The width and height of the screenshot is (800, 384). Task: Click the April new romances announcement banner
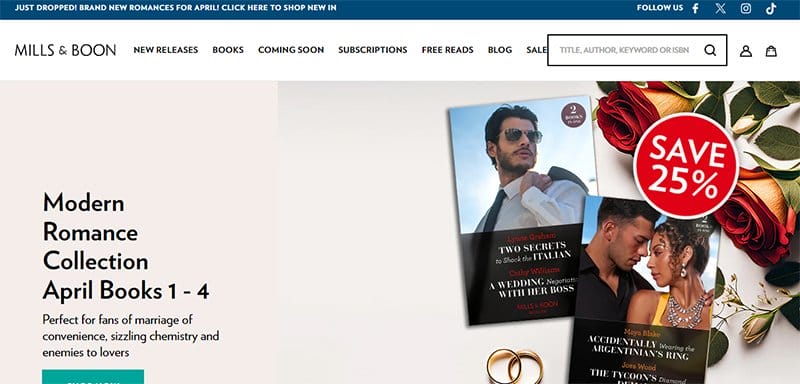click(176, 8)
